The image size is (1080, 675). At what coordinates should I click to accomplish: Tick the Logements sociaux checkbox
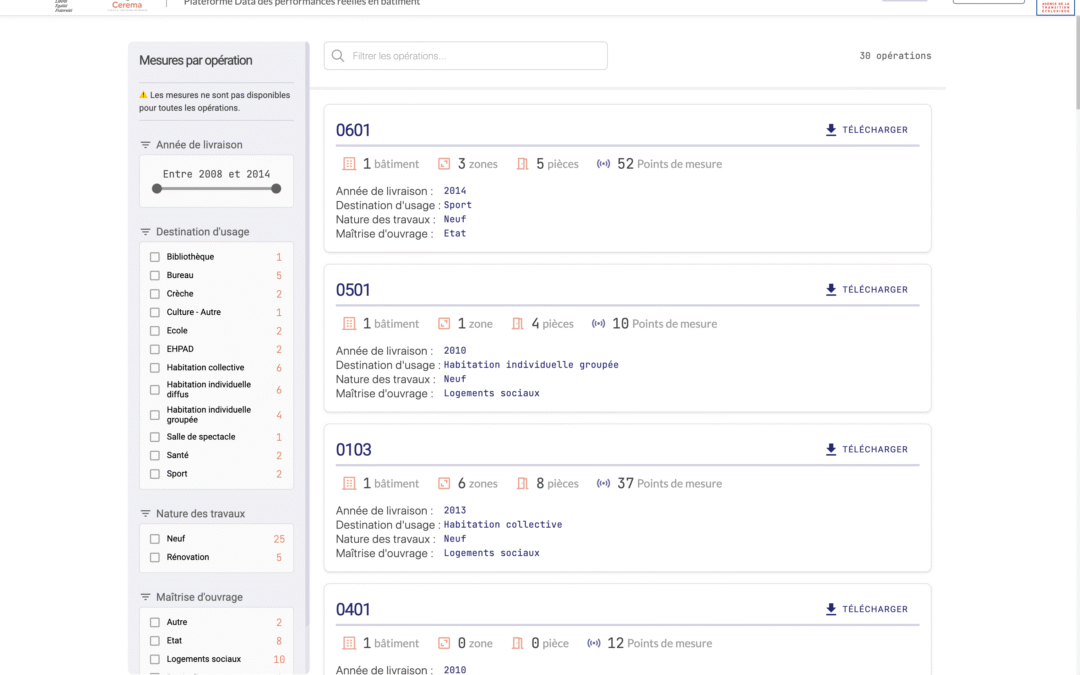155,660
